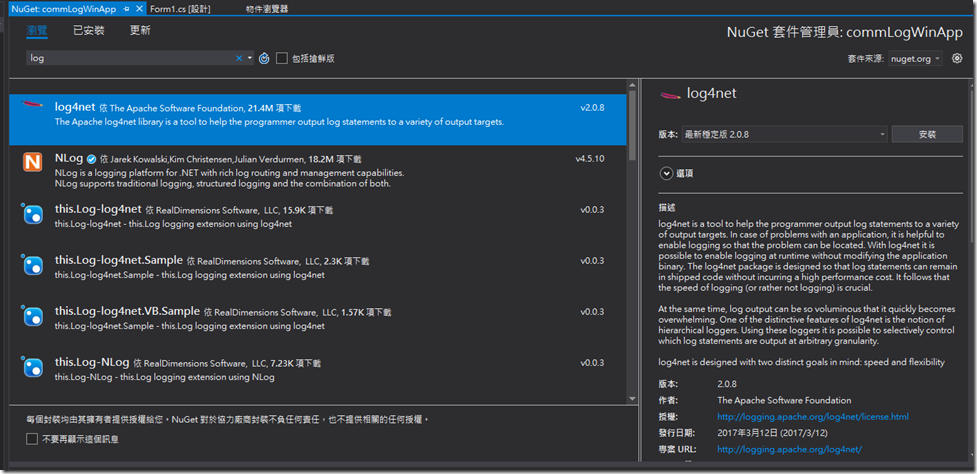The width and height of the screenshot is (977, 474).
Task: Click the v4.5.10 version label of NLog
Action: (x=589, y=159)
